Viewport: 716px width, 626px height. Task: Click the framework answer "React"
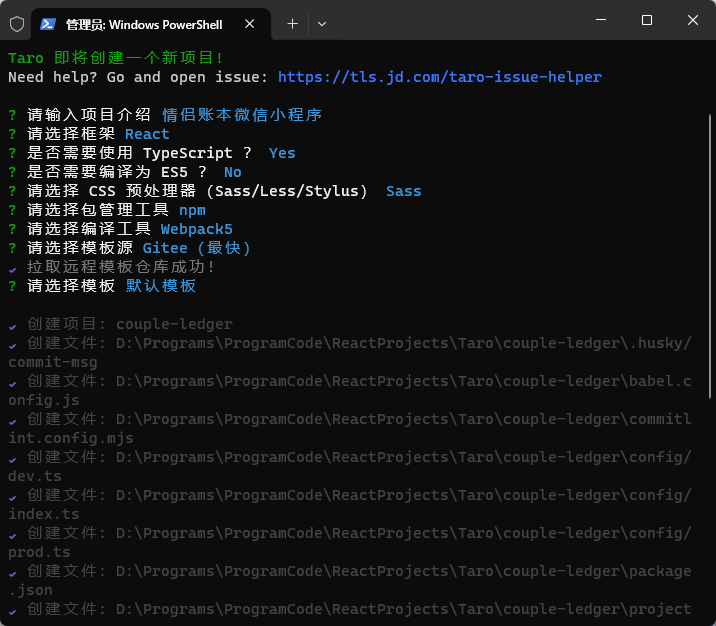click(x=147, y=134)
